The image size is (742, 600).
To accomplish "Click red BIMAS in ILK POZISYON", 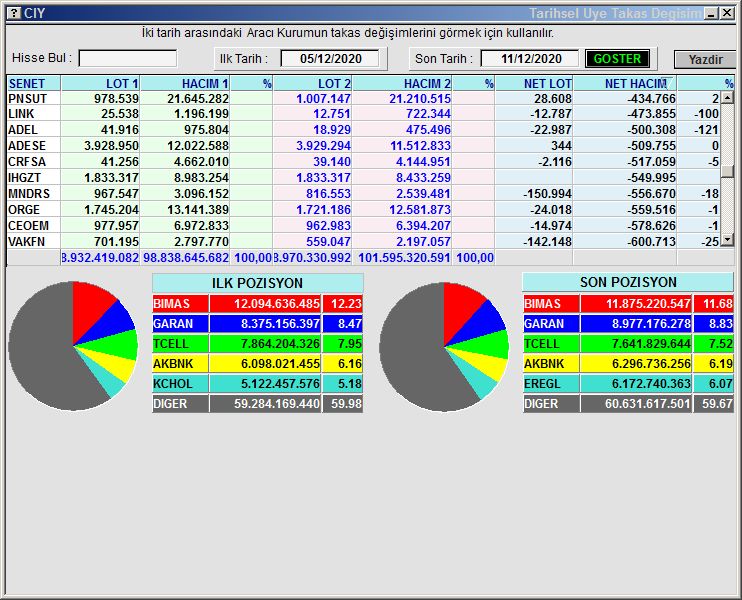I will [180, 304].
